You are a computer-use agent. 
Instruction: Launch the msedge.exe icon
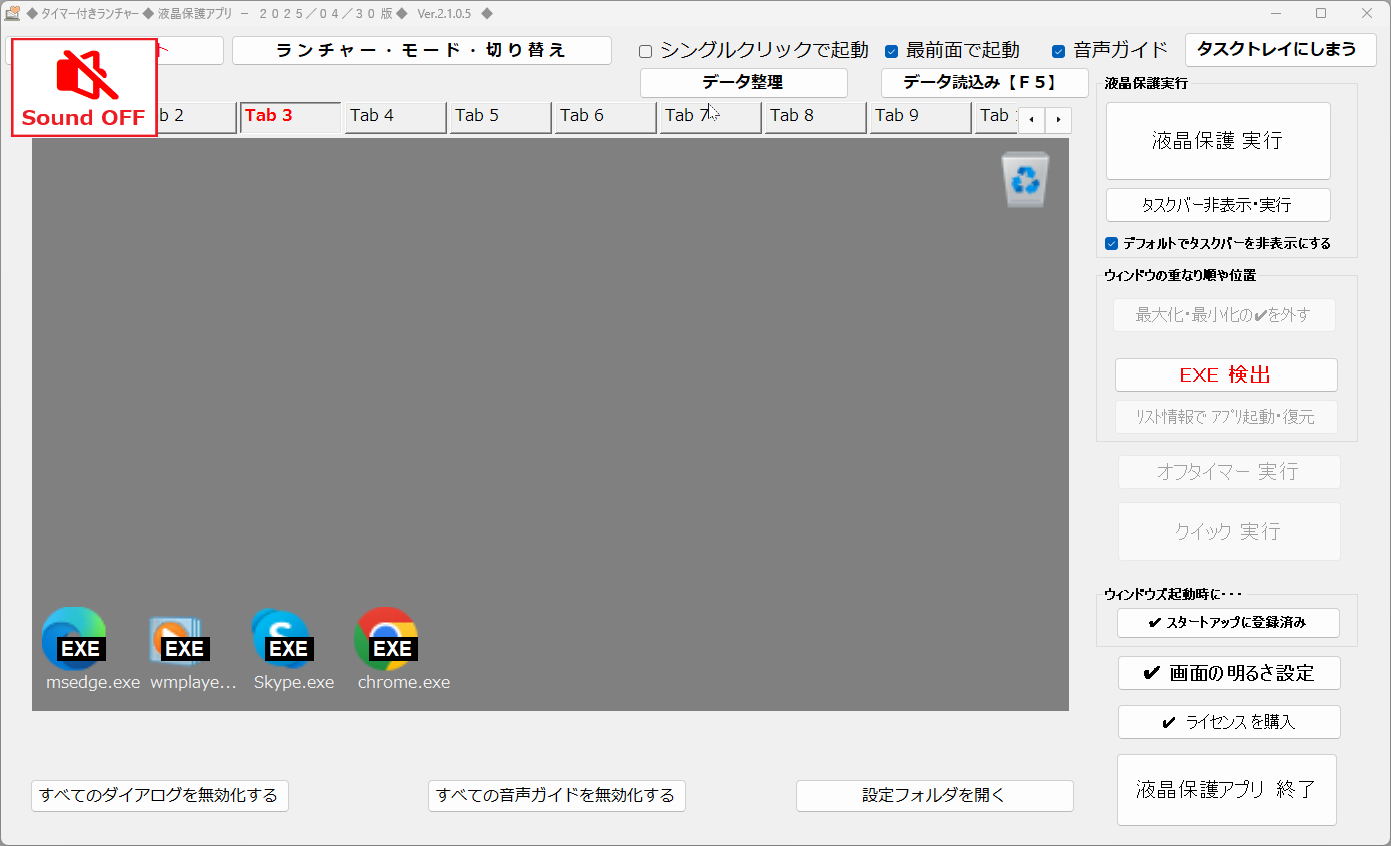tap(74, 638)
